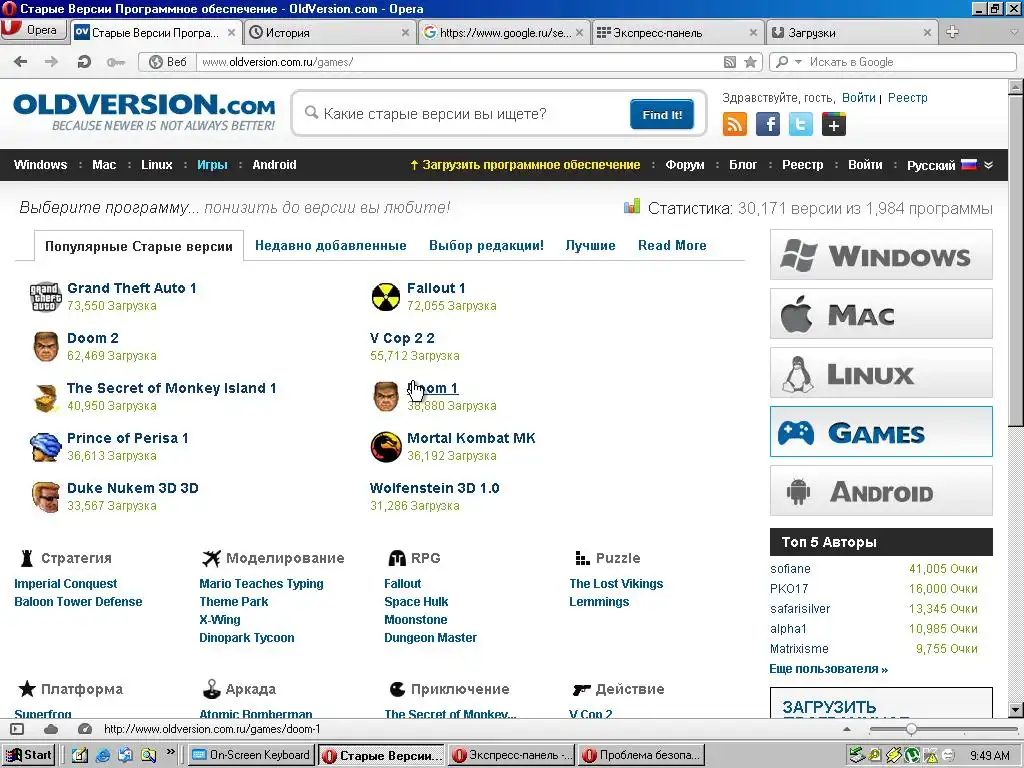Click the Find It! search button
1024x768 pixels.
point(662,114)
